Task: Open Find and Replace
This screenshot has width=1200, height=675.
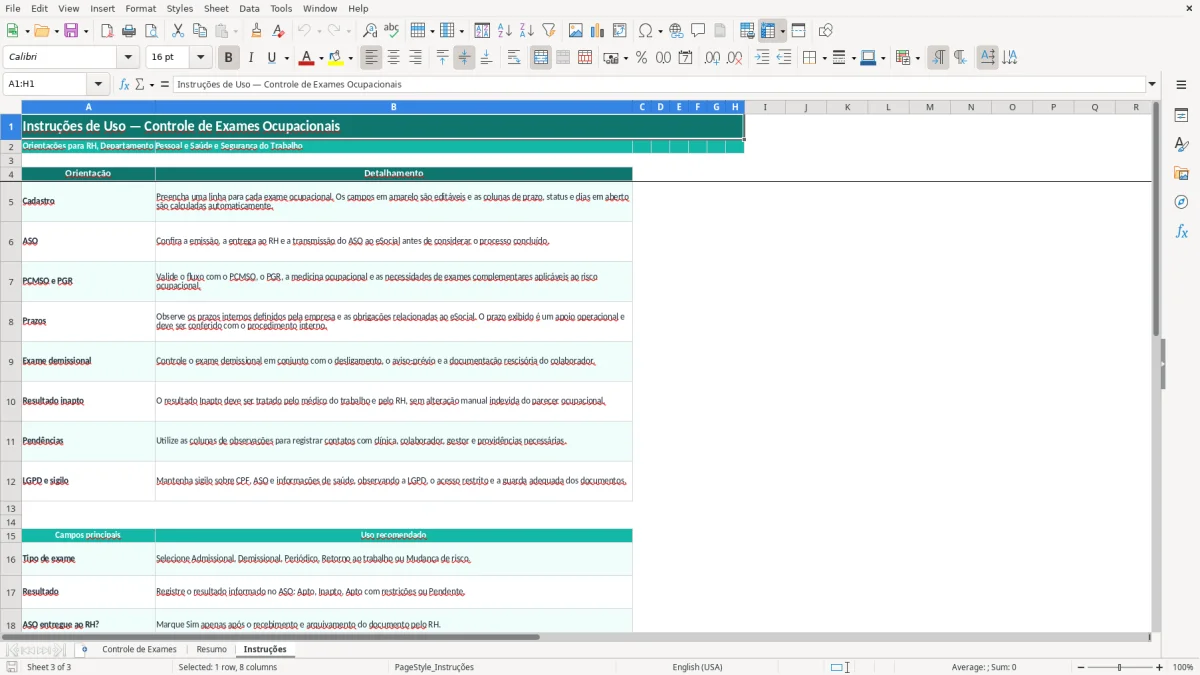Action: pyautogui.click(x=370, y=31)
